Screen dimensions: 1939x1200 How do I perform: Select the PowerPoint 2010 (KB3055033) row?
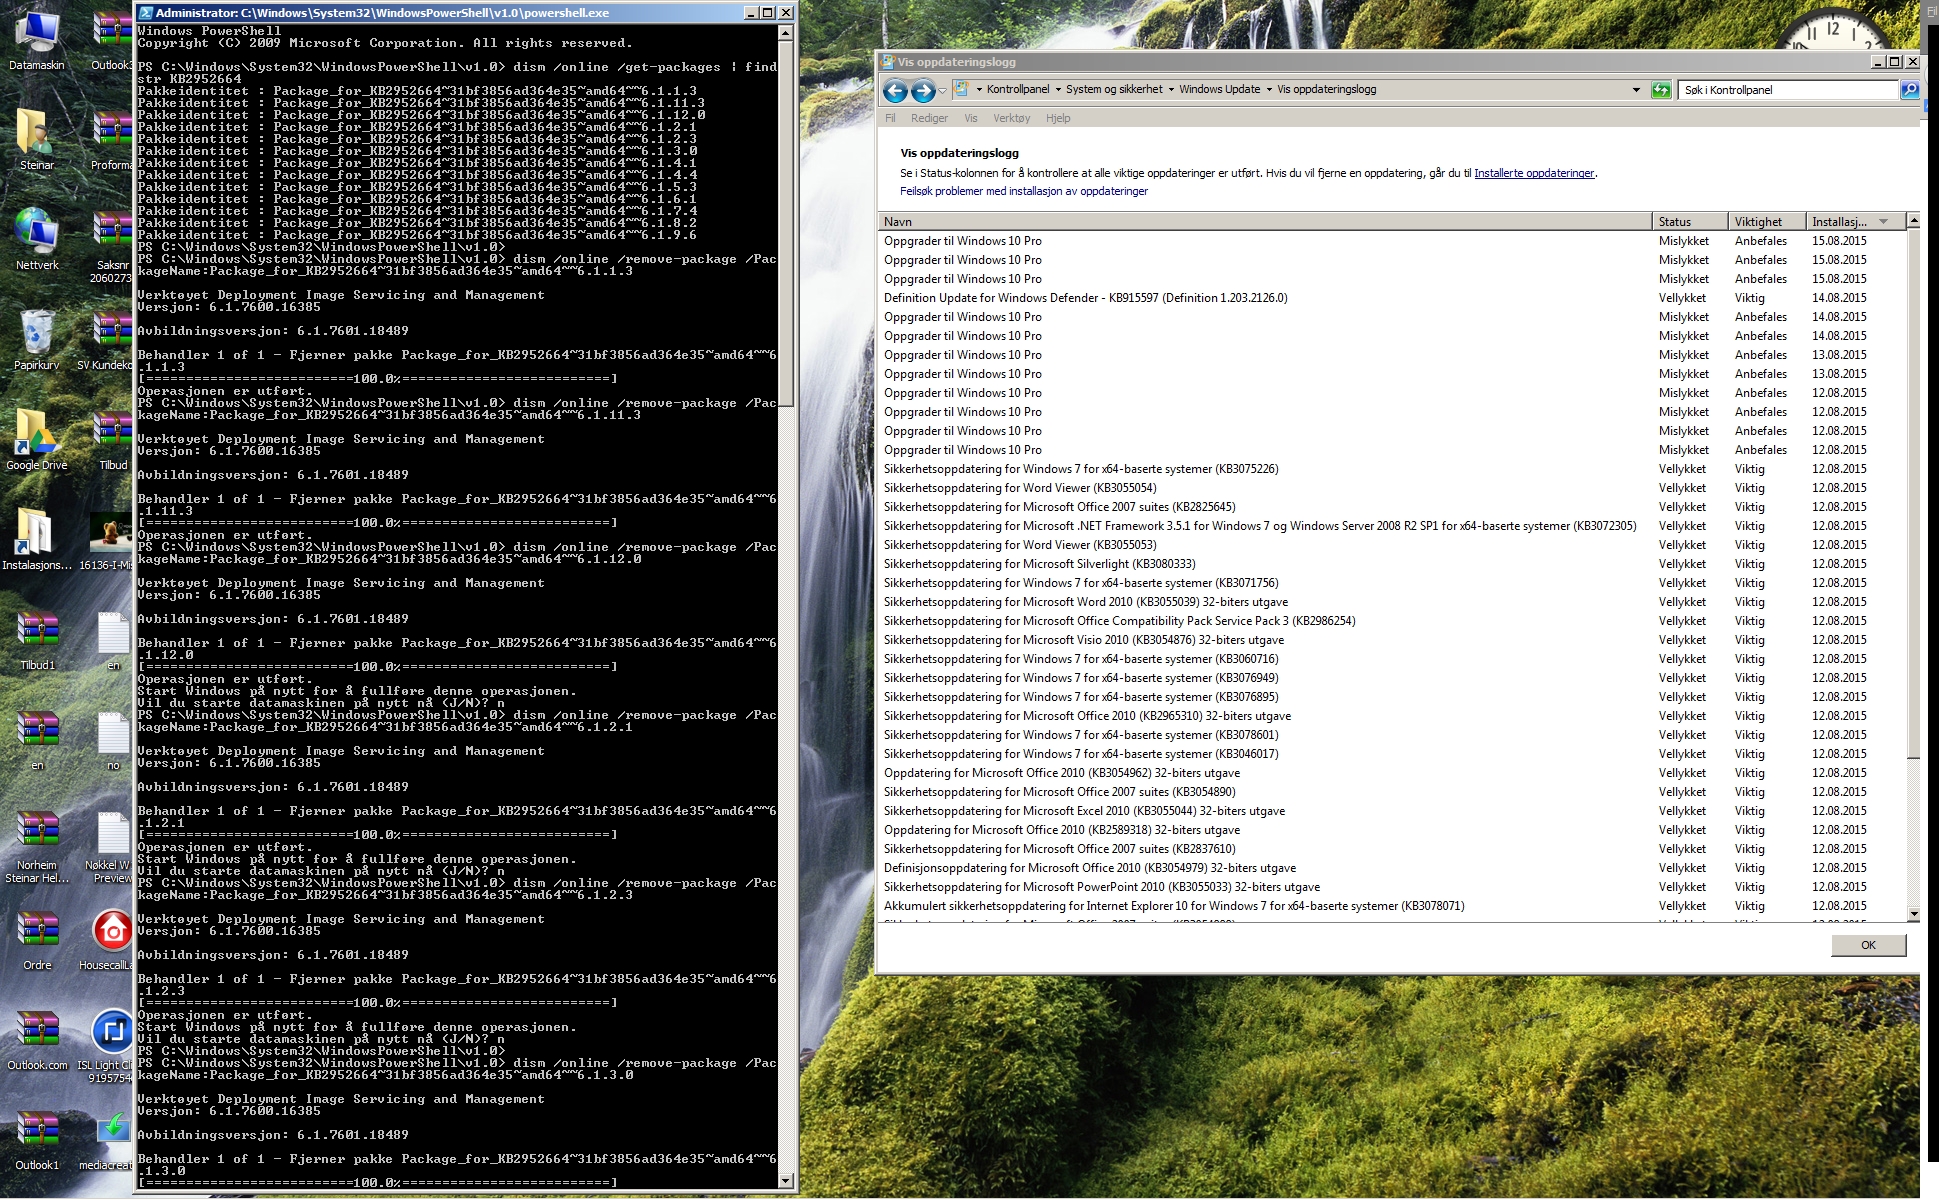coord(1390,887)
